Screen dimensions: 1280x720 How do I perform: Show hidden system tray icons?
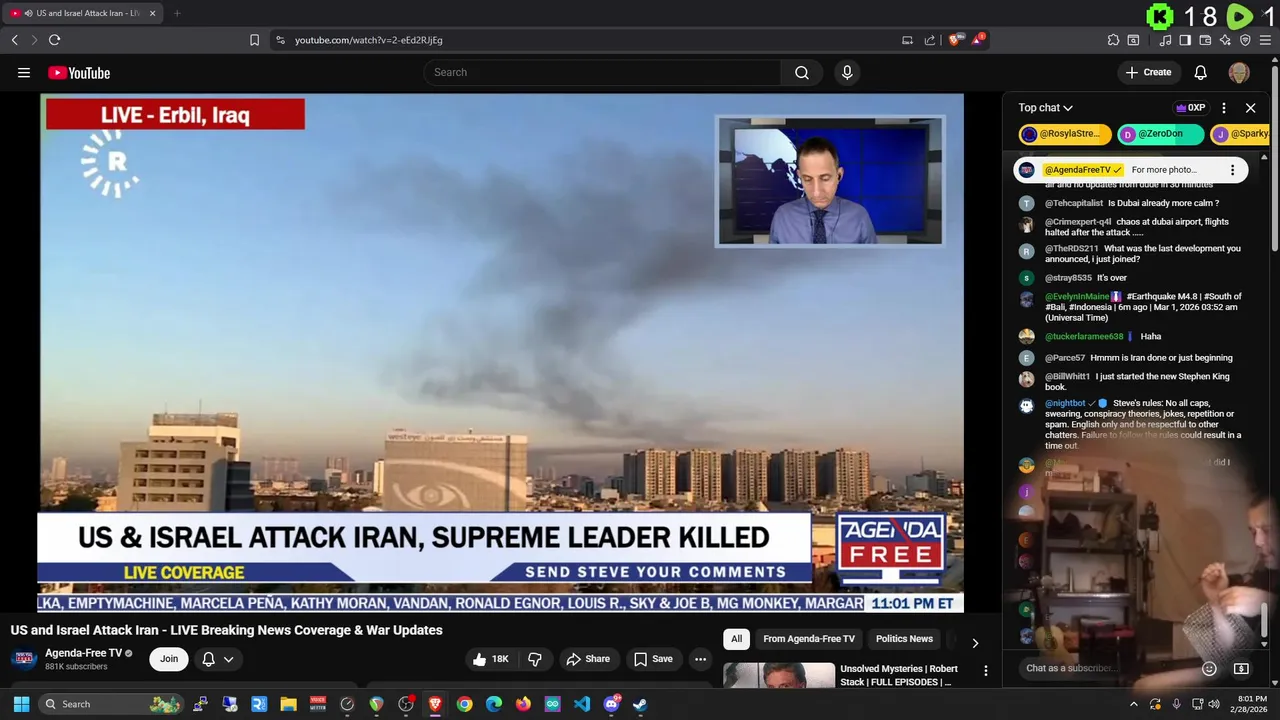click(x=1133, y=704)
